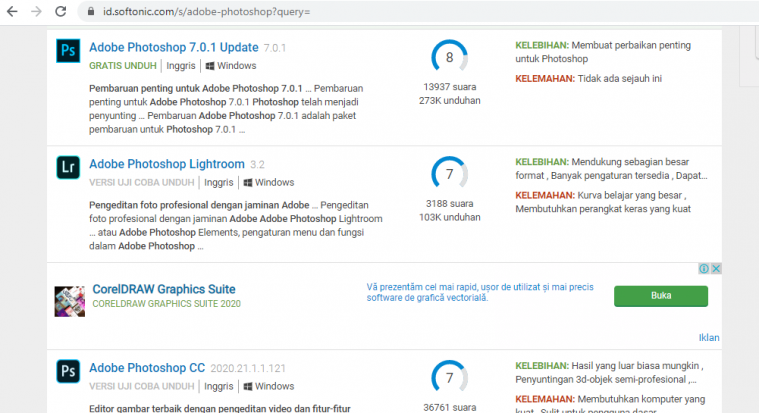Open the CorelDRAW Graphics Suite ad thumbnail

(70, 301)
